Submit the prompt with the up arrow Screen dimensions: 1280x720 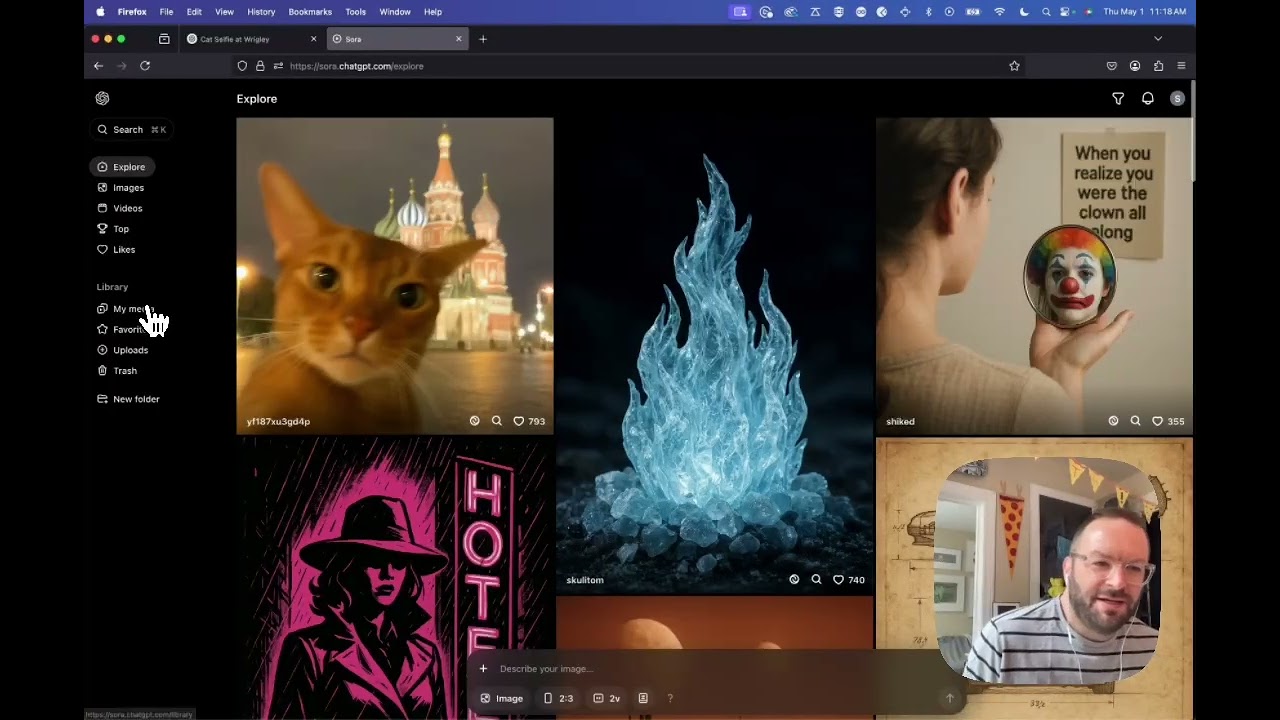click(x=949, y=698)
